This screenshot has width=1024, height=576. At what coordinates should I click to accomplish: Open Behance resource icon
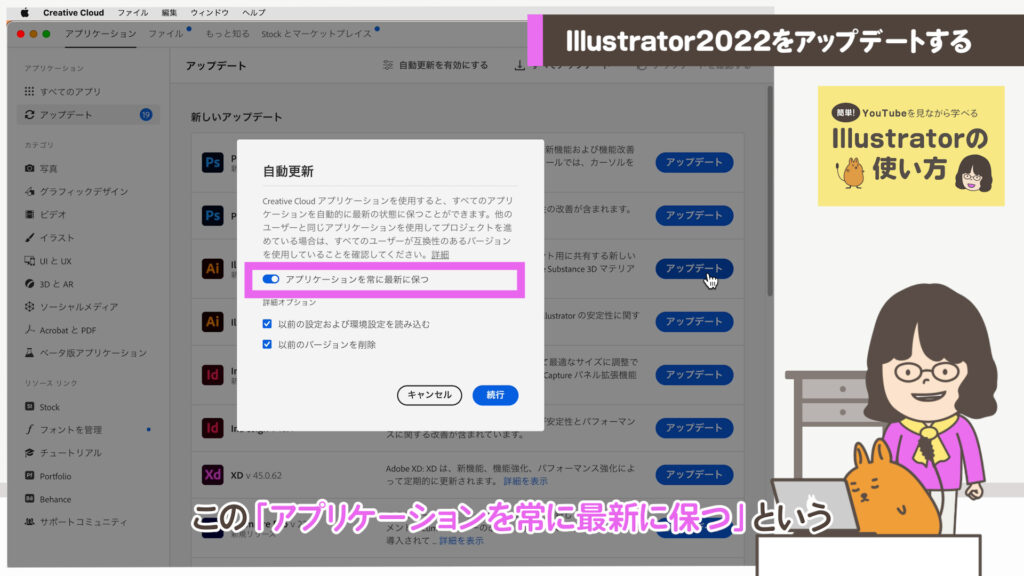coord(29,498)
